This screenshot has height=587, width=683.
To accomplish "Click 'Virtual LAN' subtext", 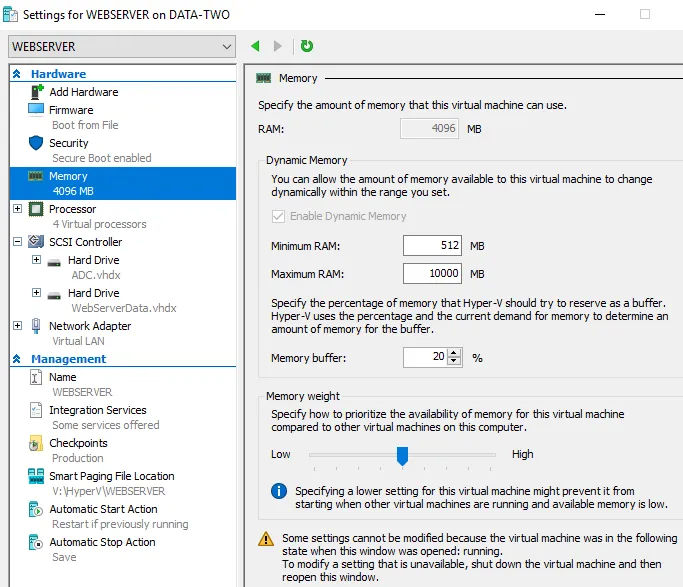I will pyautogui.click(x=78, y=341).
